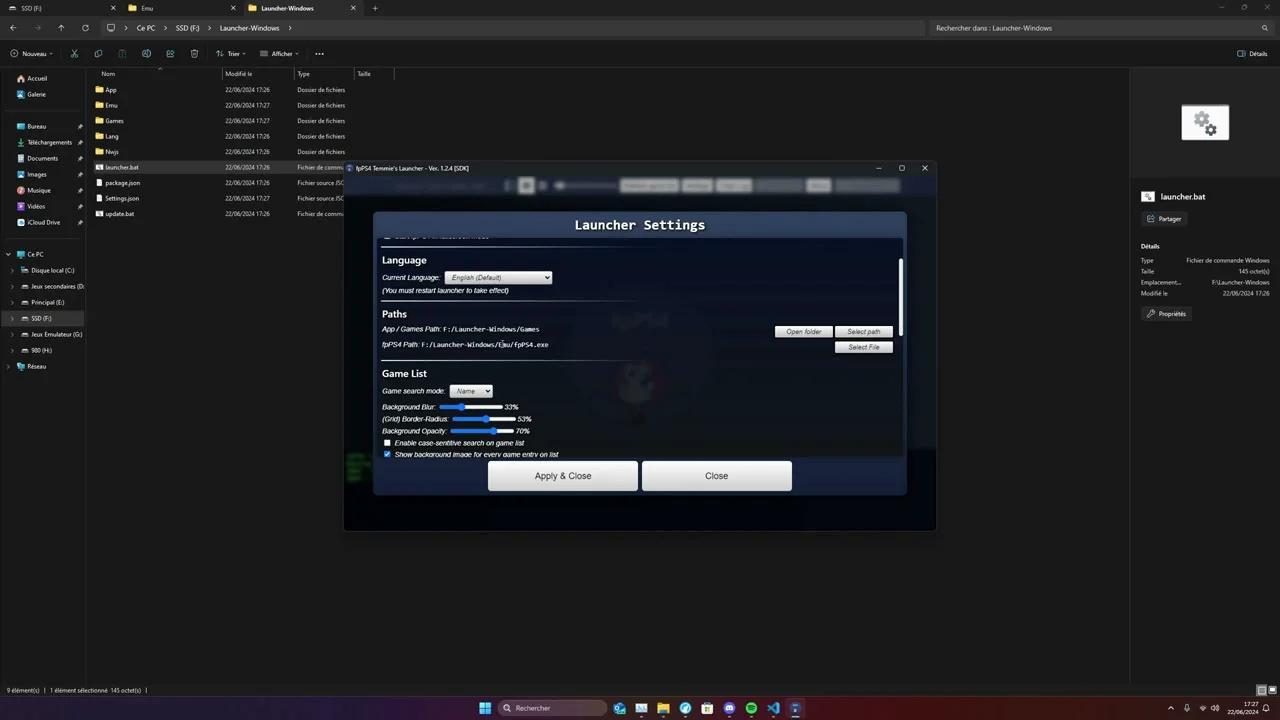
Task: Open the Game search mode dropdown
Action: [471, 391]
